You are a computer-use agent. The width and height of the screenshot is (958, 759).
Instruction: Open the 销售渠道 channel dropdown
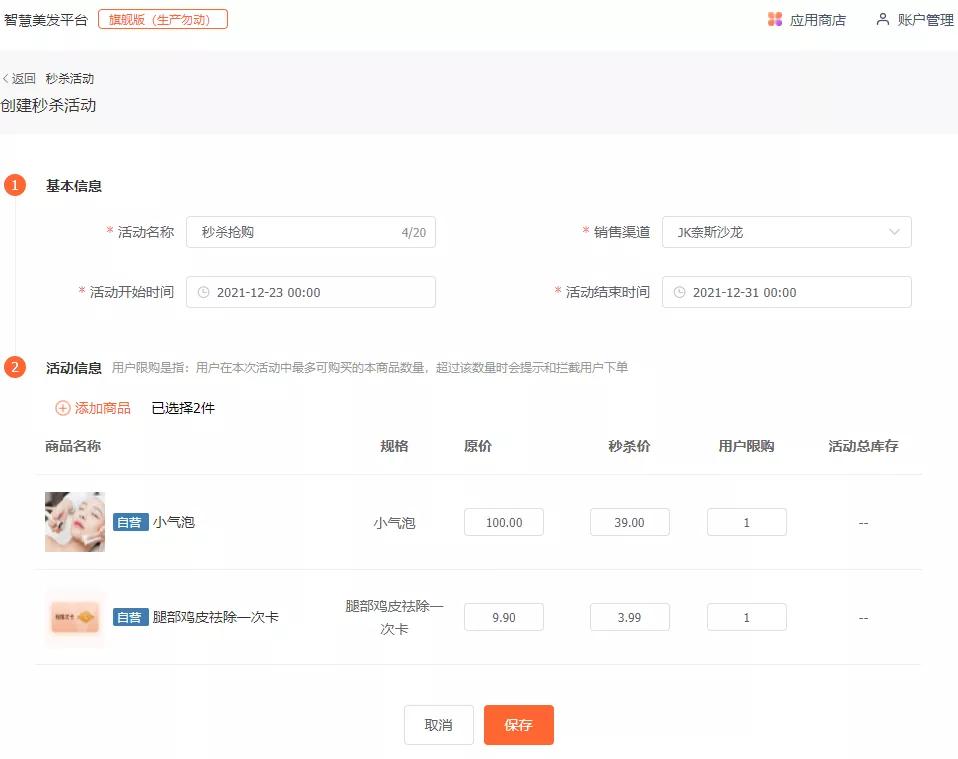pyautogui.click(x=786, y=231)
